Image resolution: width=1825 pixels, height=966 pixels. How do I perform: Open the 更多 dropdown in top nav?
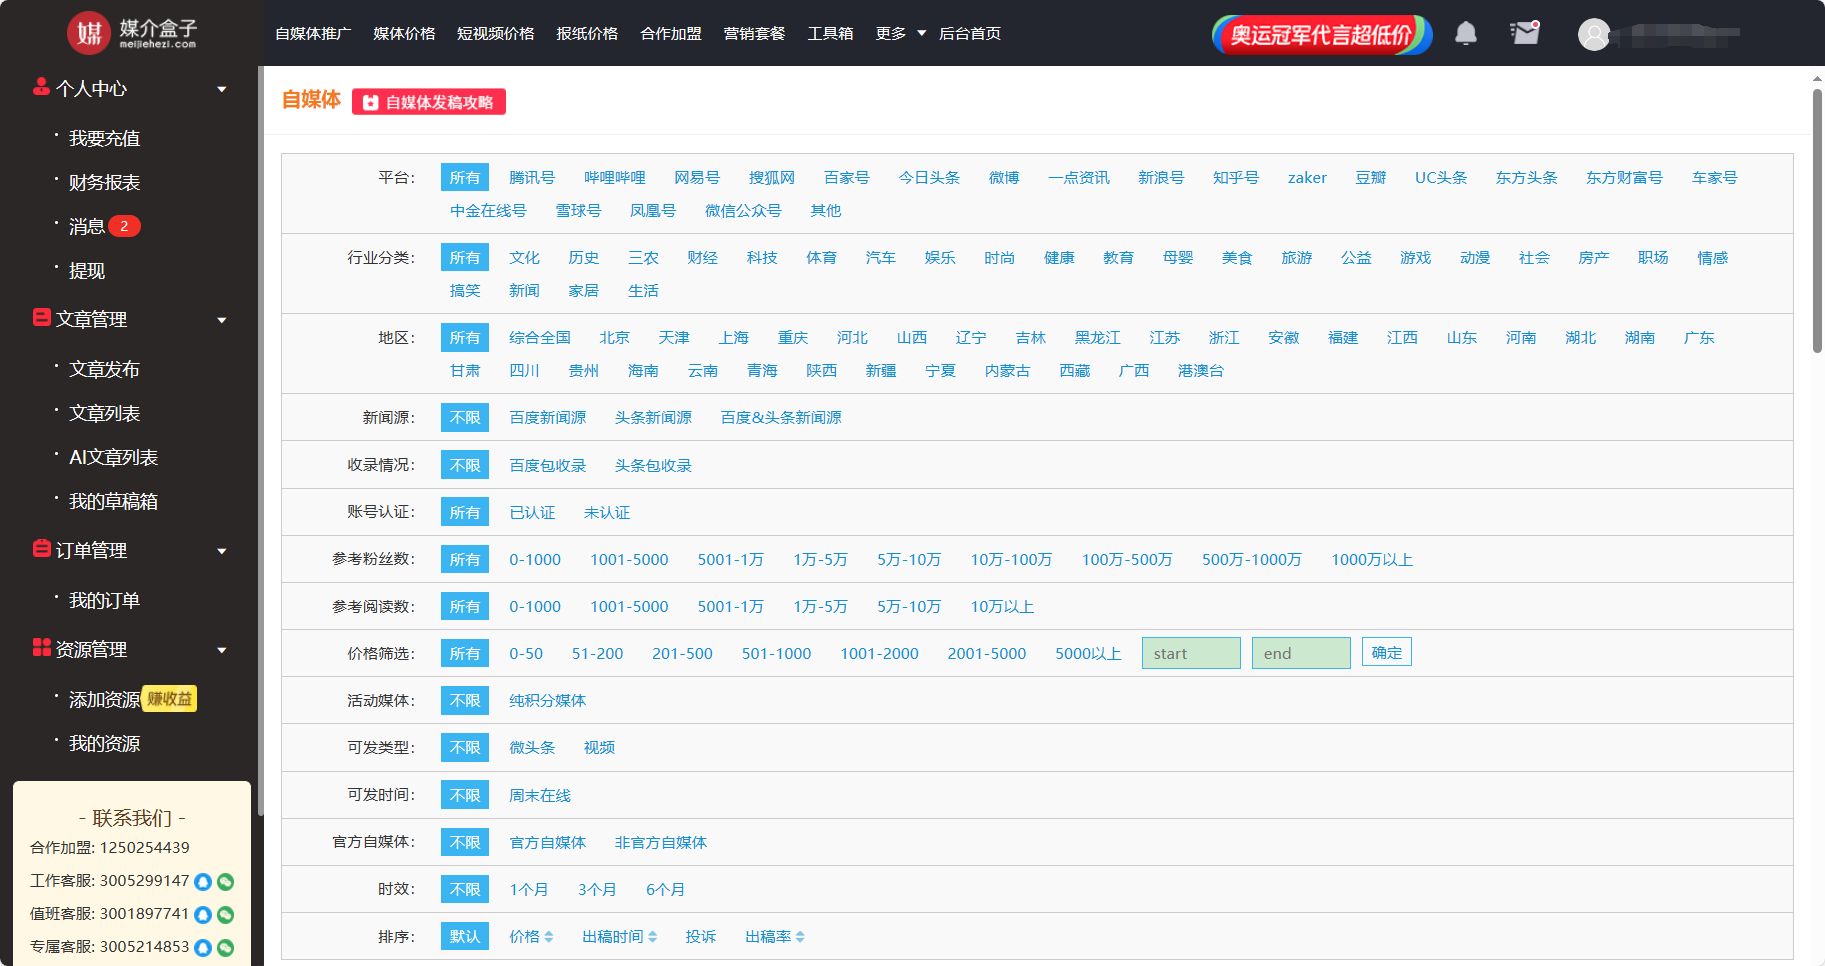pyautogui.click(x=900, y=33)
